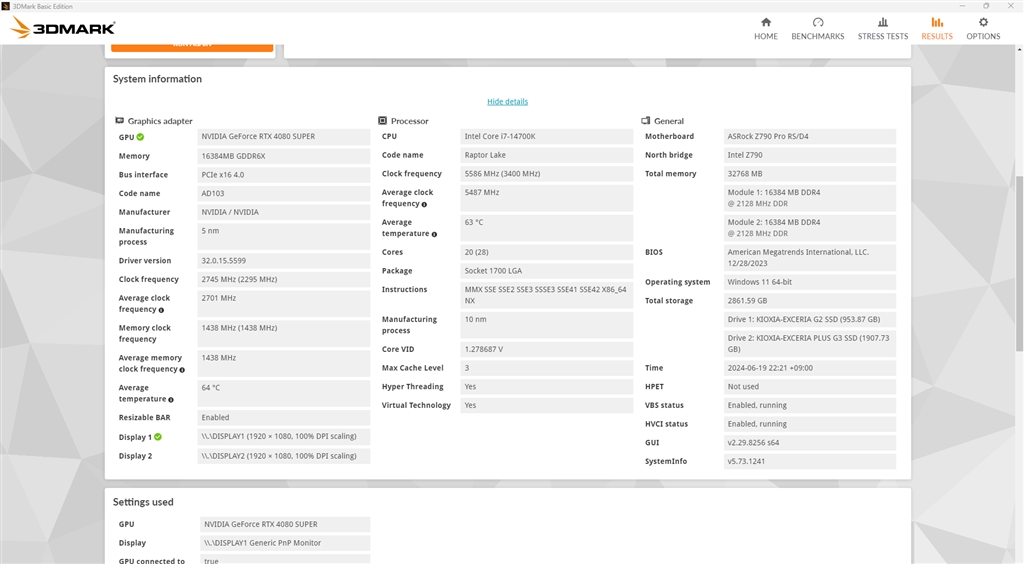Click the Module 1 16384 MB DDR4 entry
This screenshot has width=1024, height=564.
[x=810, y=198]
